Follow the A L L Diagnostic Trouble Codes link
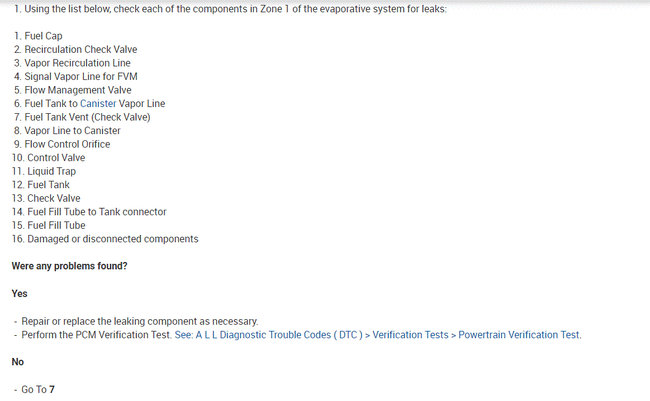This screenshot has height=401, width=650. coord(267,335)
